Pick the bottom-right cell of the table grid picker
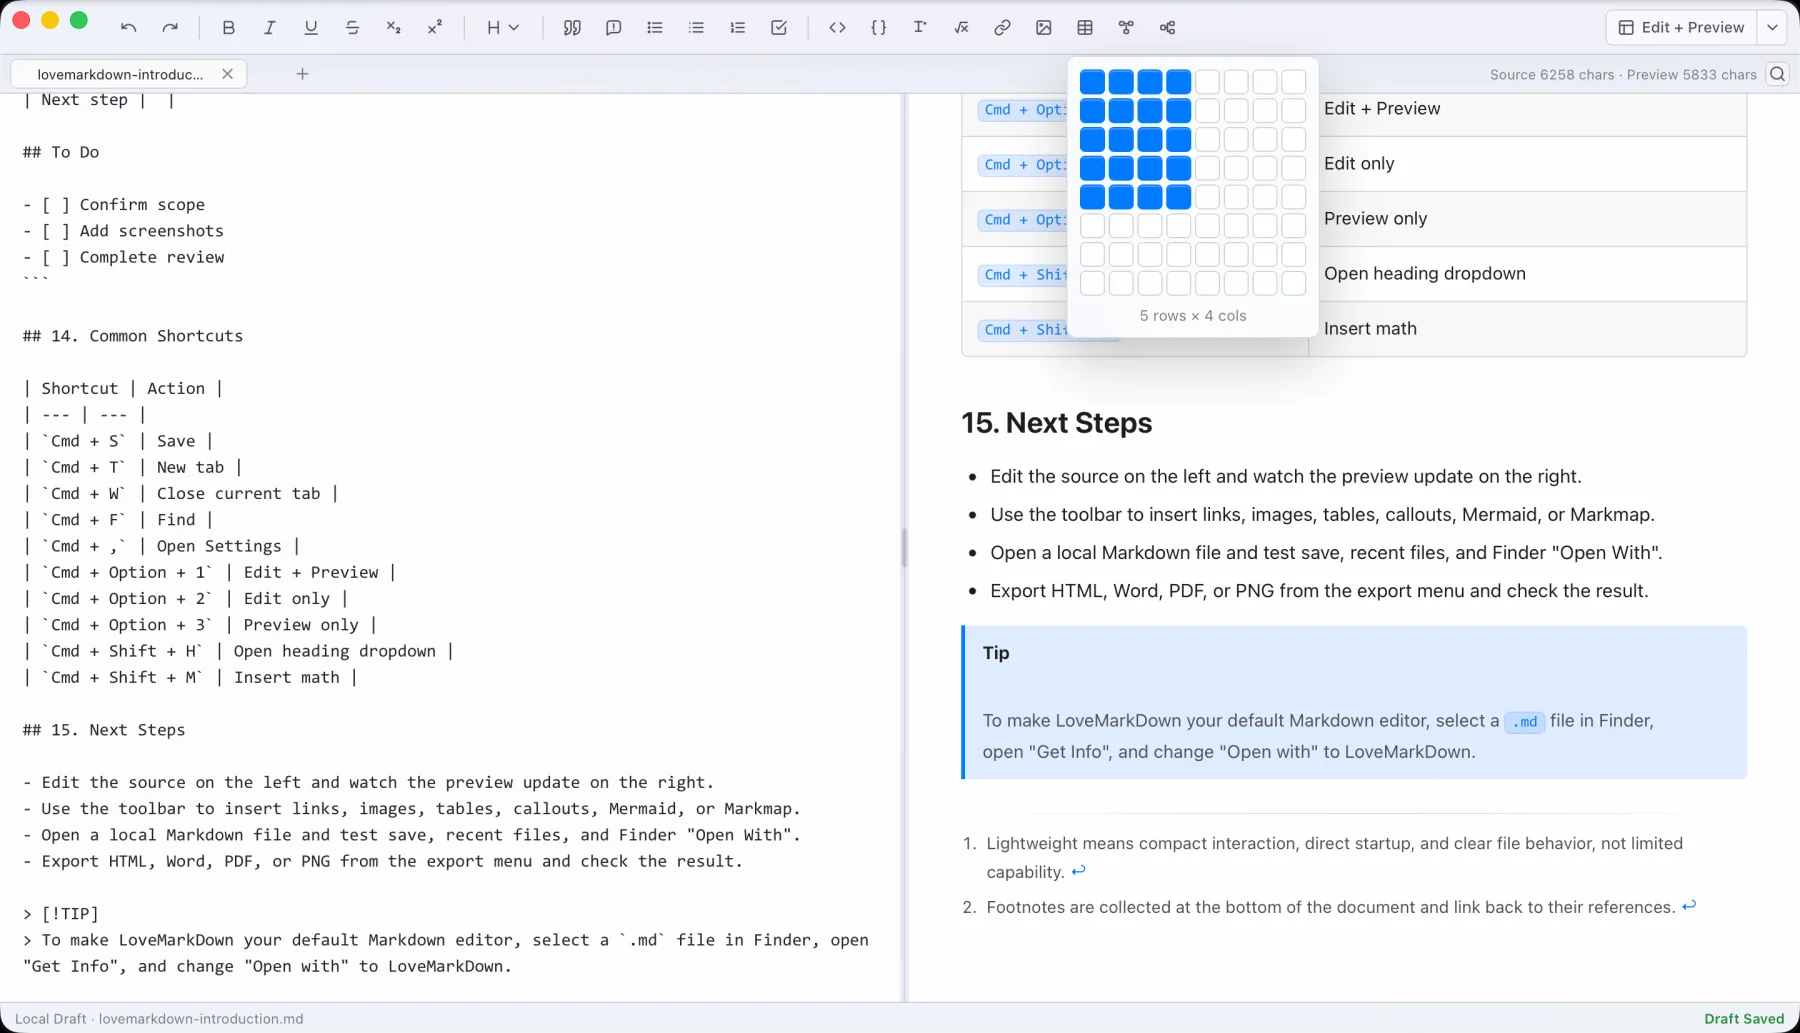 pos(1293,283)
